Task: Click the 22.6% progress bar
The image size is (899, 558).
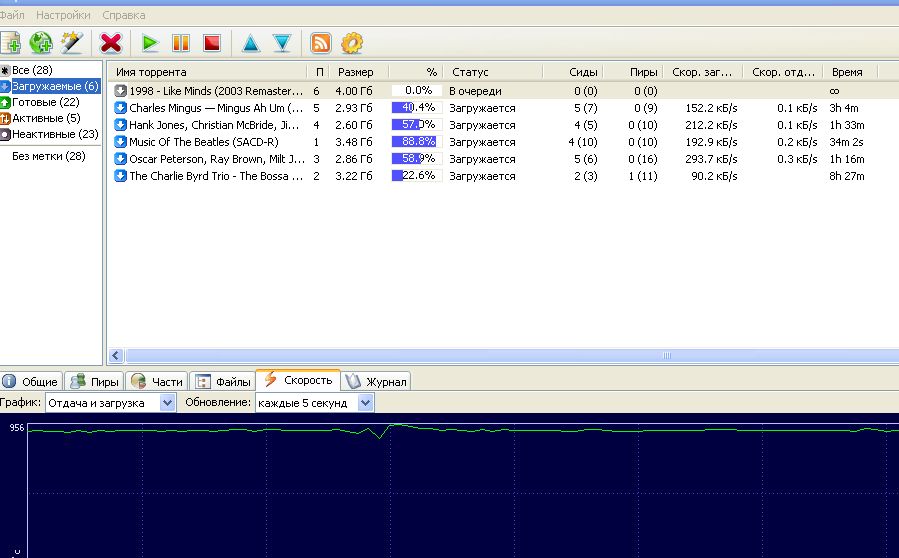Action: [x=417, y=176]
